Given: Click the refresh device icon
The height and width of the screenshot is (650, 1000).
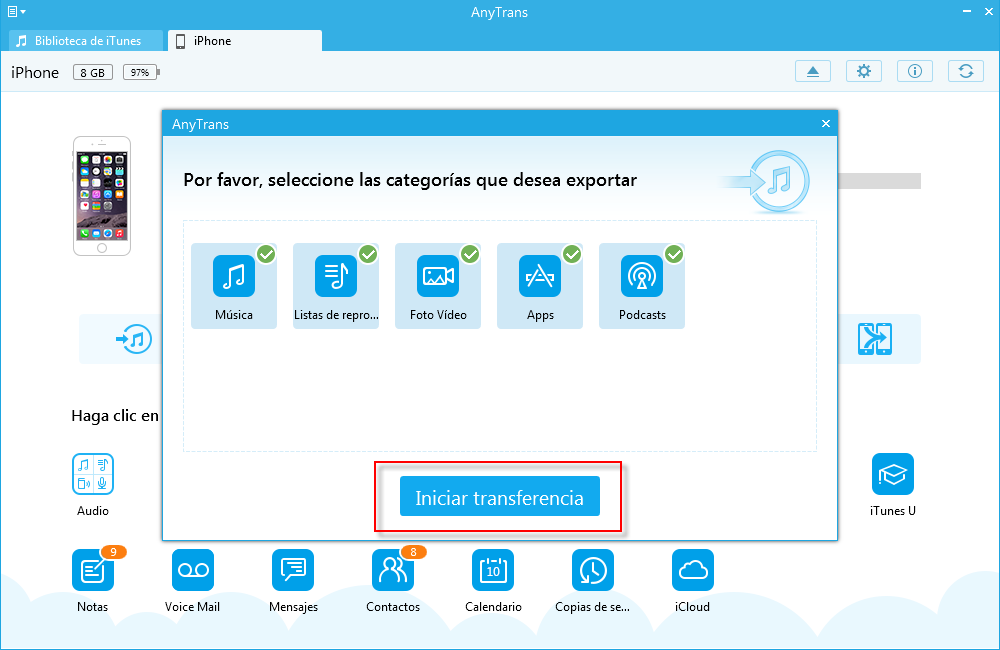Looking at the screenshot, I should click(966, 71).
